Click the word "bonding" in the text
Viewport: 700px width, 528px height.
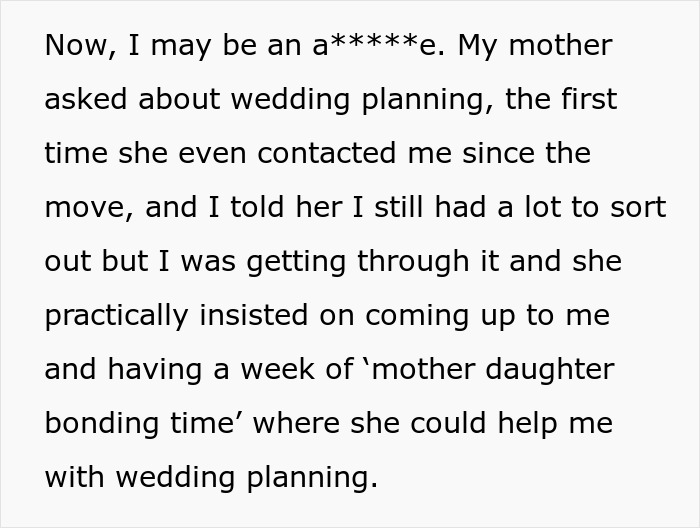pos(103,424)
